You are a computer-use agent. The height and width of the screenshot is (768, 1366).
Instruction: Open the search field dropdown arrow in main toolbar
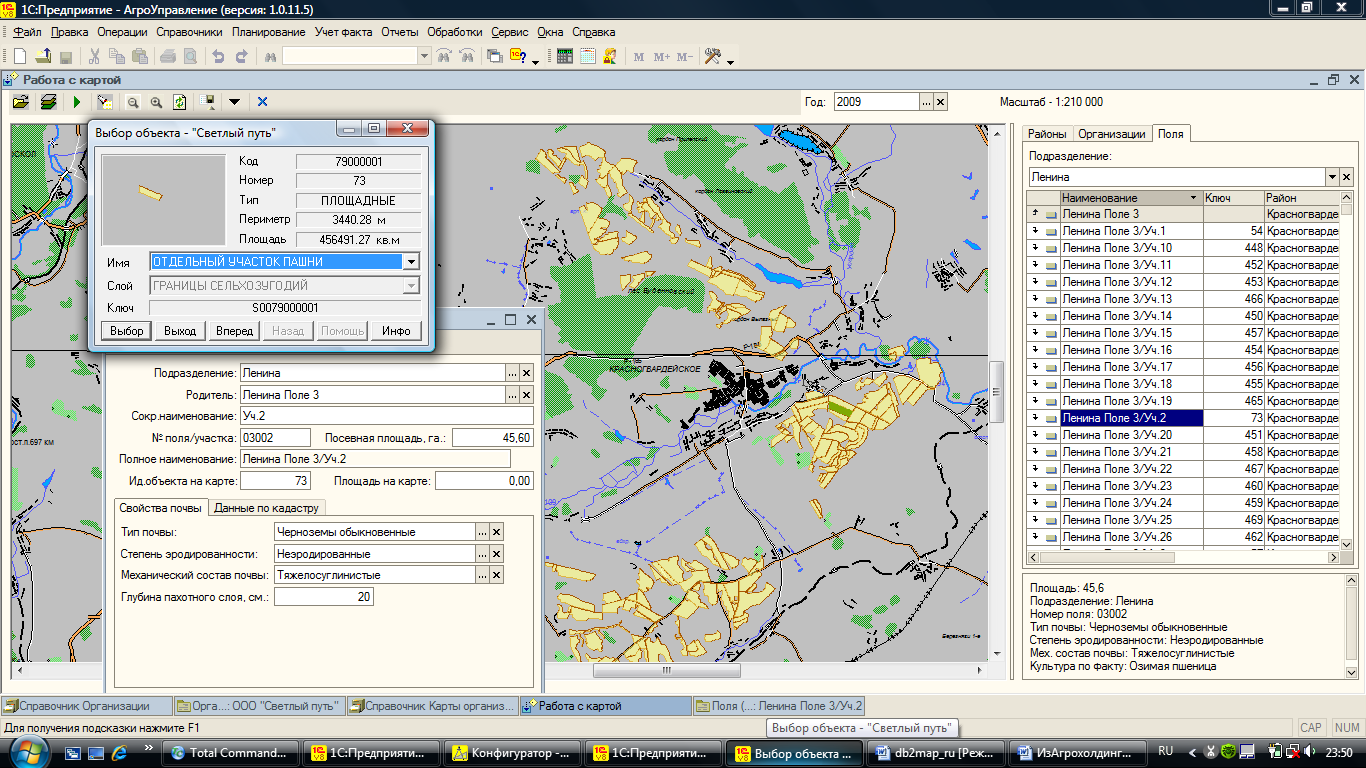coord(424,57)
